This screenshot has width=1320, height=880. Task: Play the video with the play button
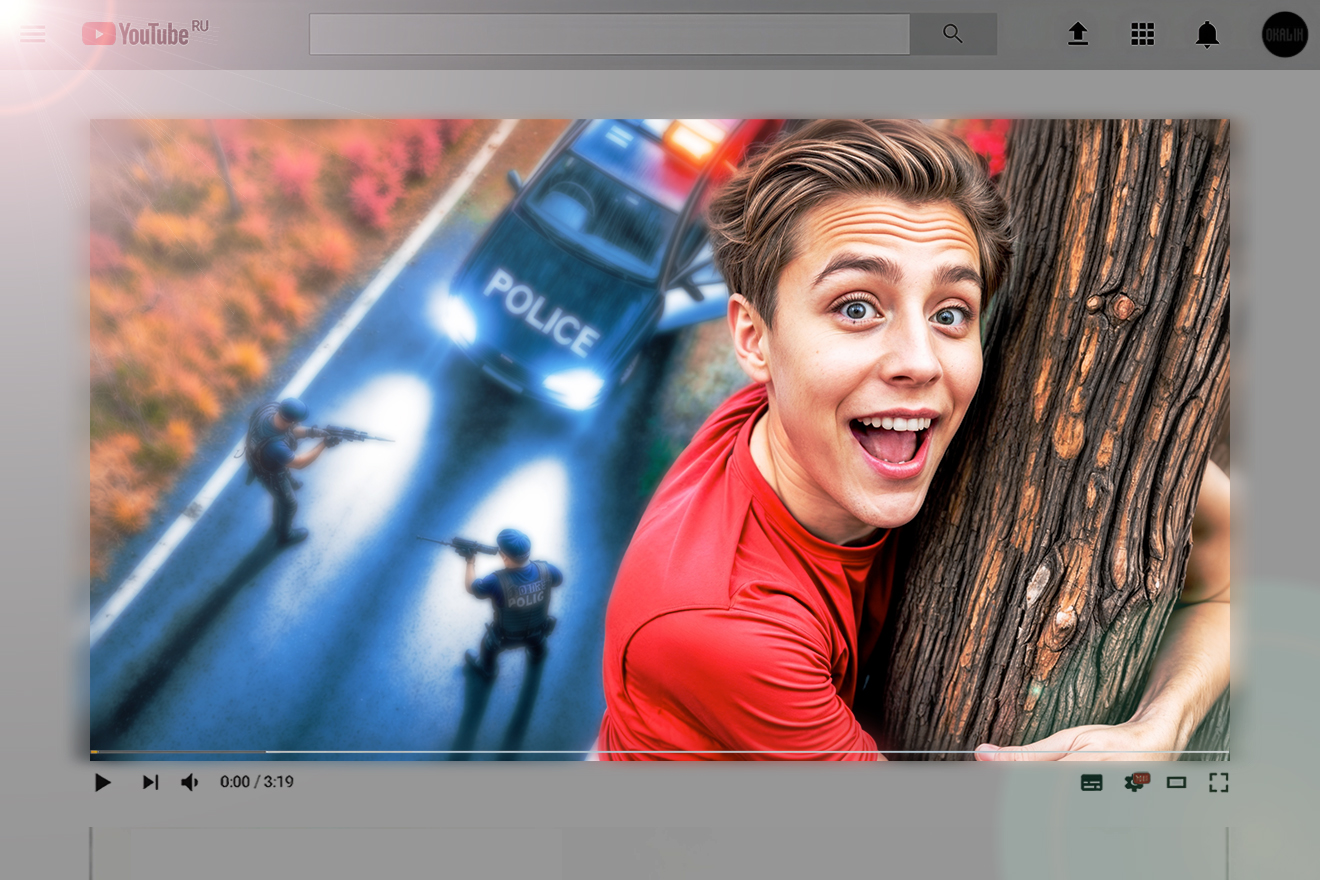point(102,782)
